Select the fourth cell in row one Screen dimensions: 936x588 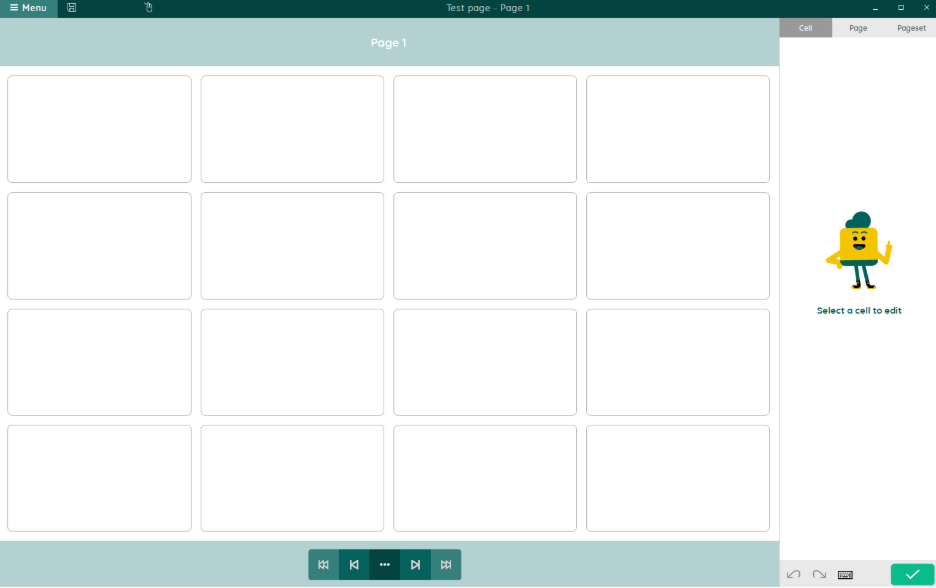point(678,129)
